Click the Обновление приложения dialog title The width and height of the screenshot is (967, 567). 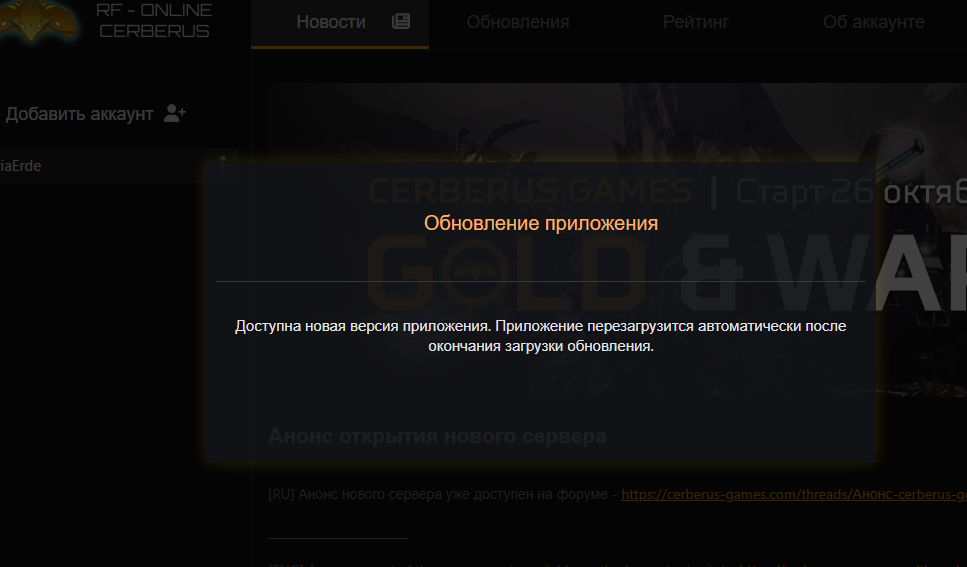pos(541,223)
